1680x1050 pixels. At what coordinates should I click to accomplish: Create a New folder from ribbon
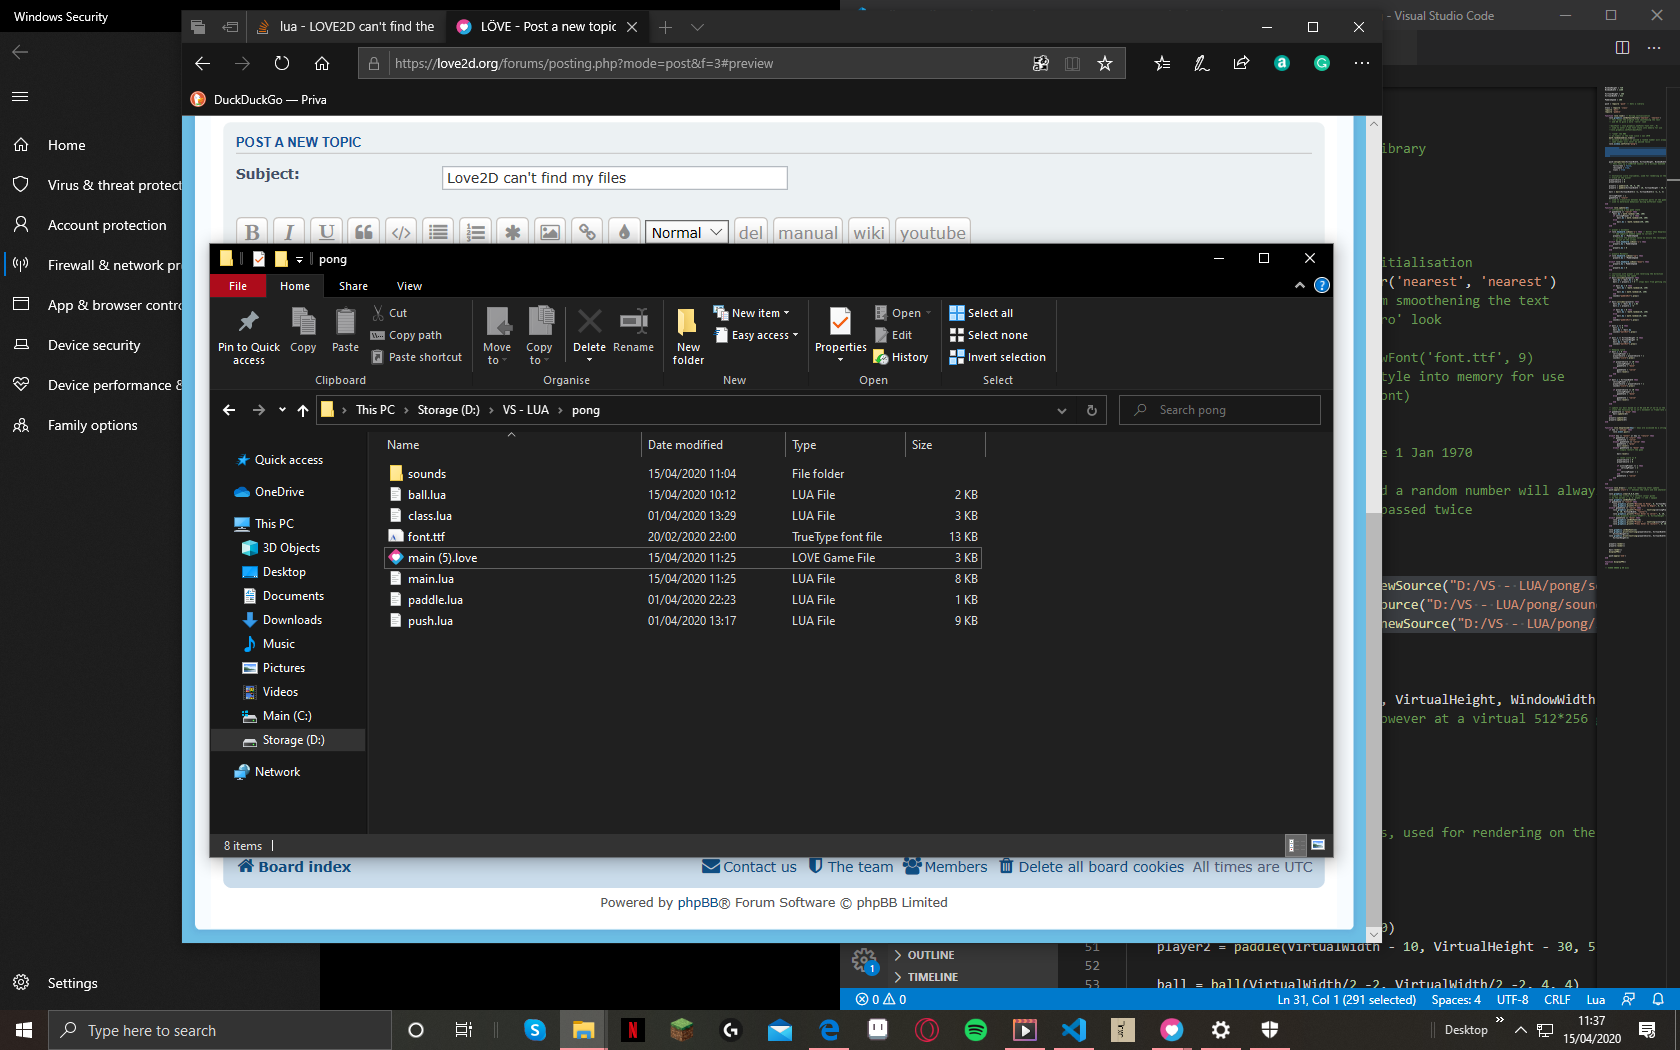(688, 336)
